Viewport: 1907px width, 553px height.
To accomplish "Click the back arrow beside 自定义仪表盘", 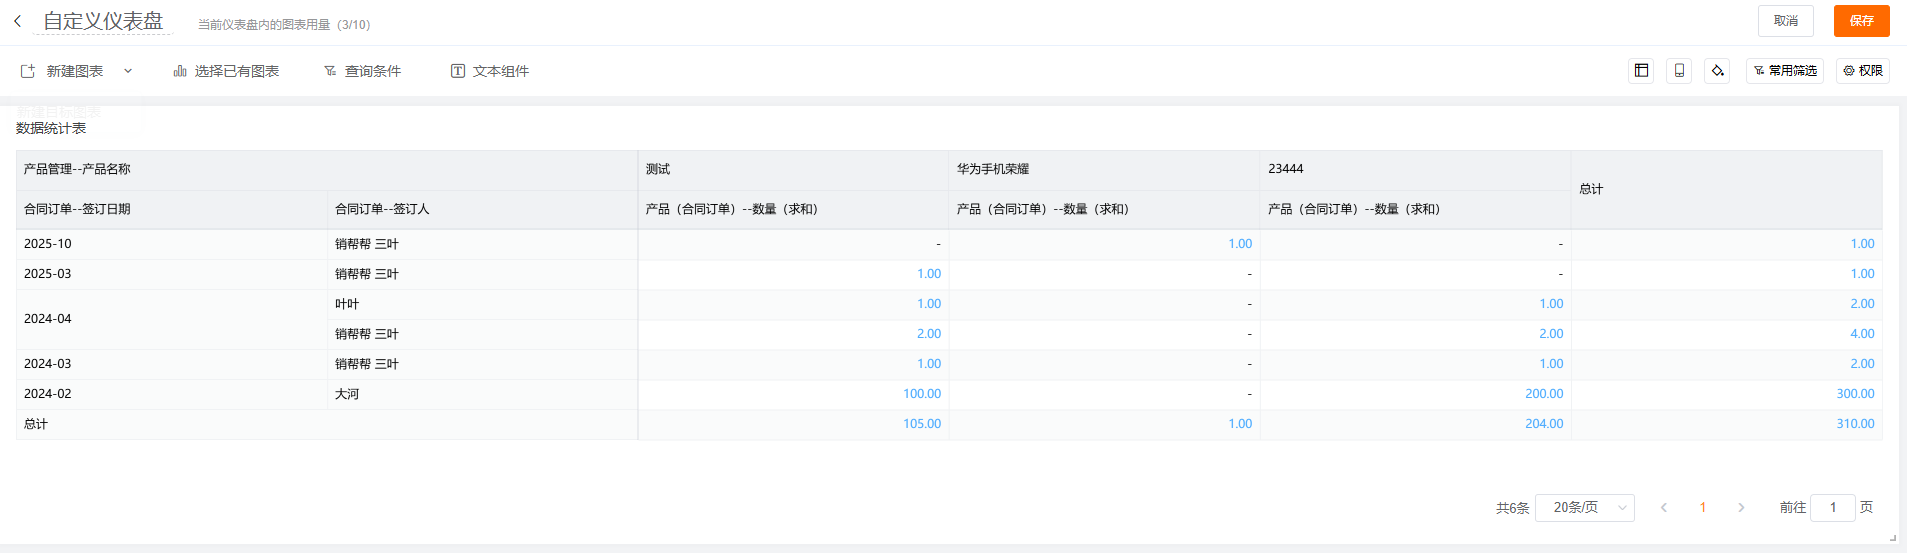I will [18, 21].
